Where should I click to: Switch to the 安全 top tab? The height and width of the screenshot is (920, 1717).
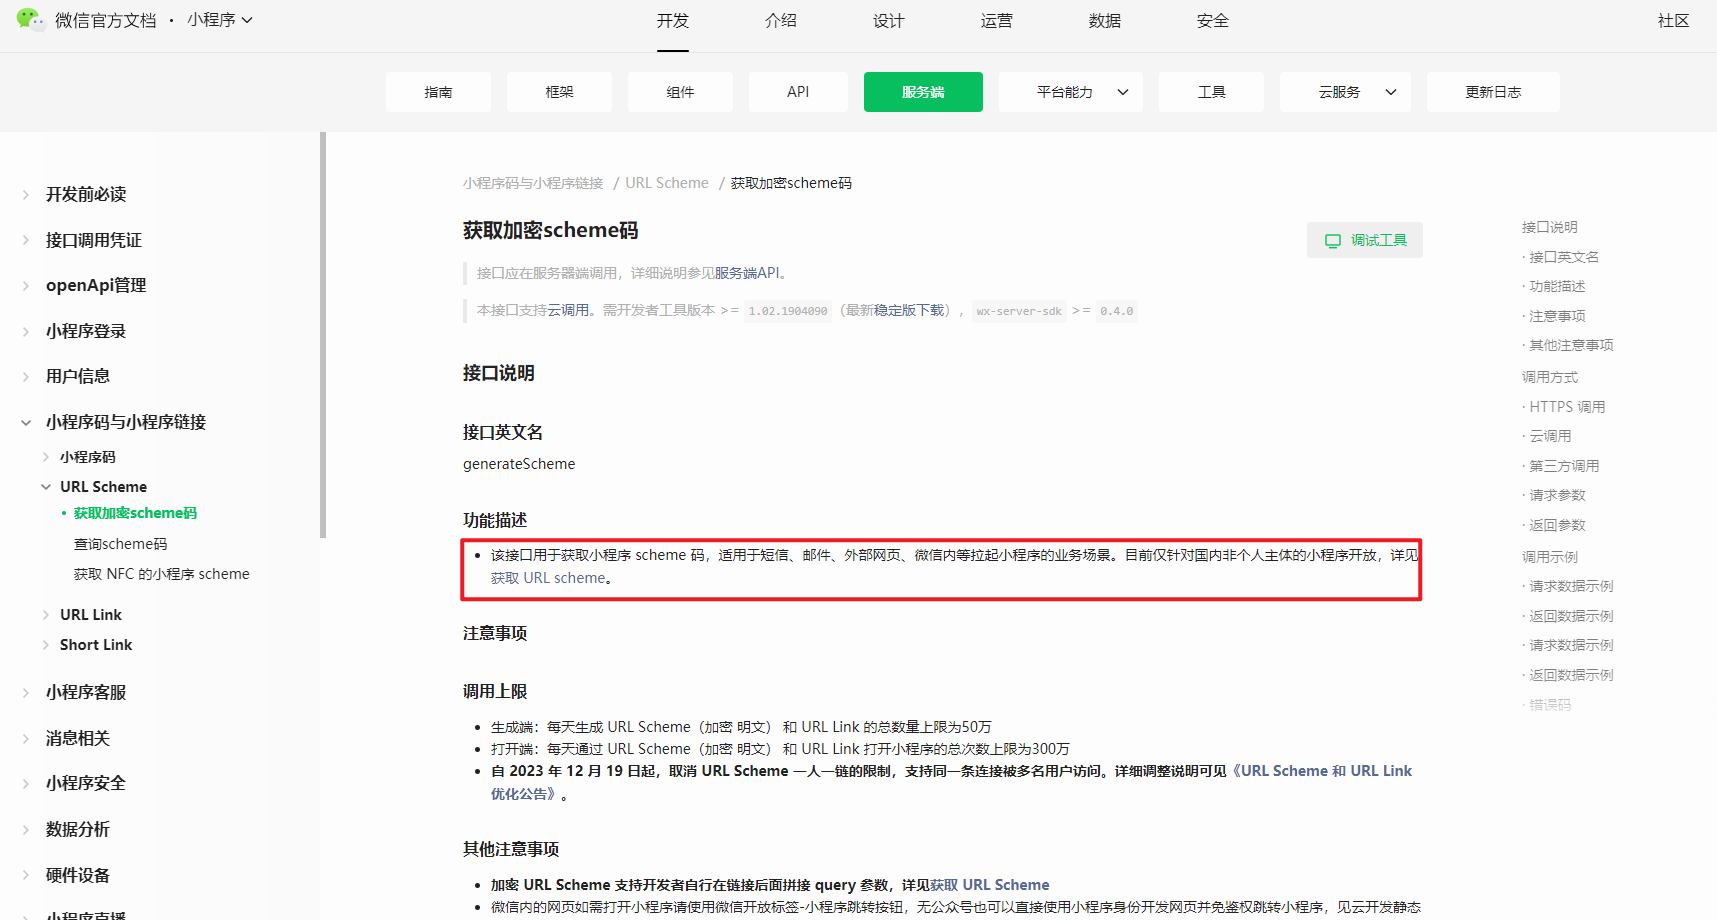coord(1213,21)
